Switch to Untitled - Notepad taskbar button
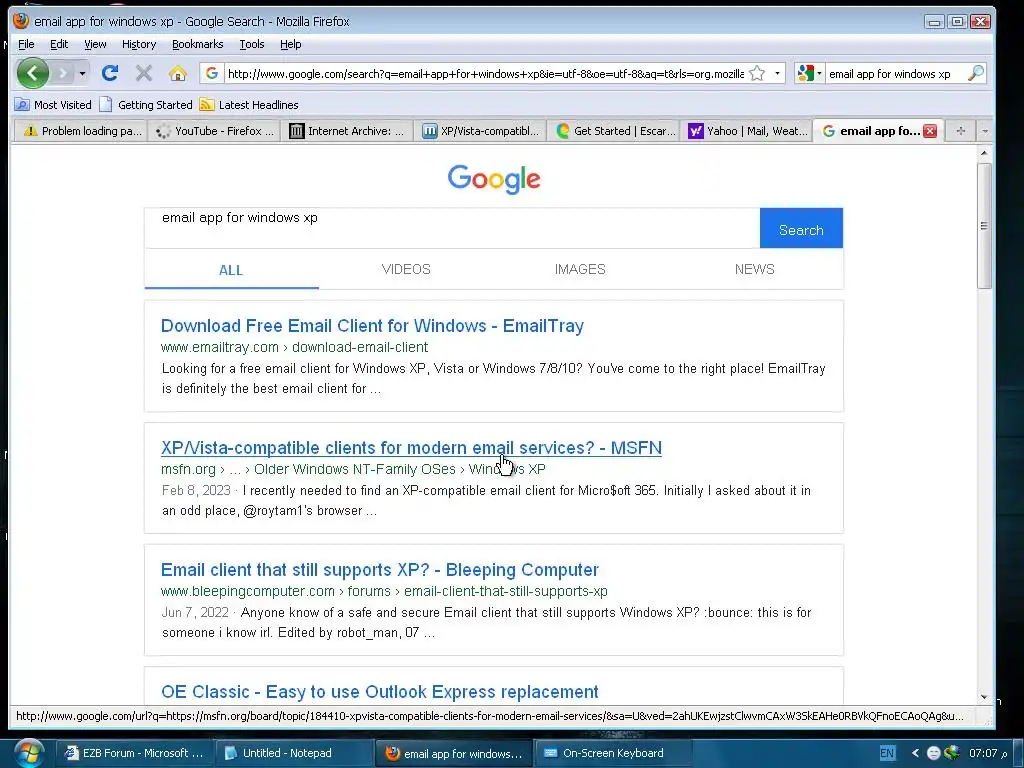1024x768 pixels. [x=294, y=753]
